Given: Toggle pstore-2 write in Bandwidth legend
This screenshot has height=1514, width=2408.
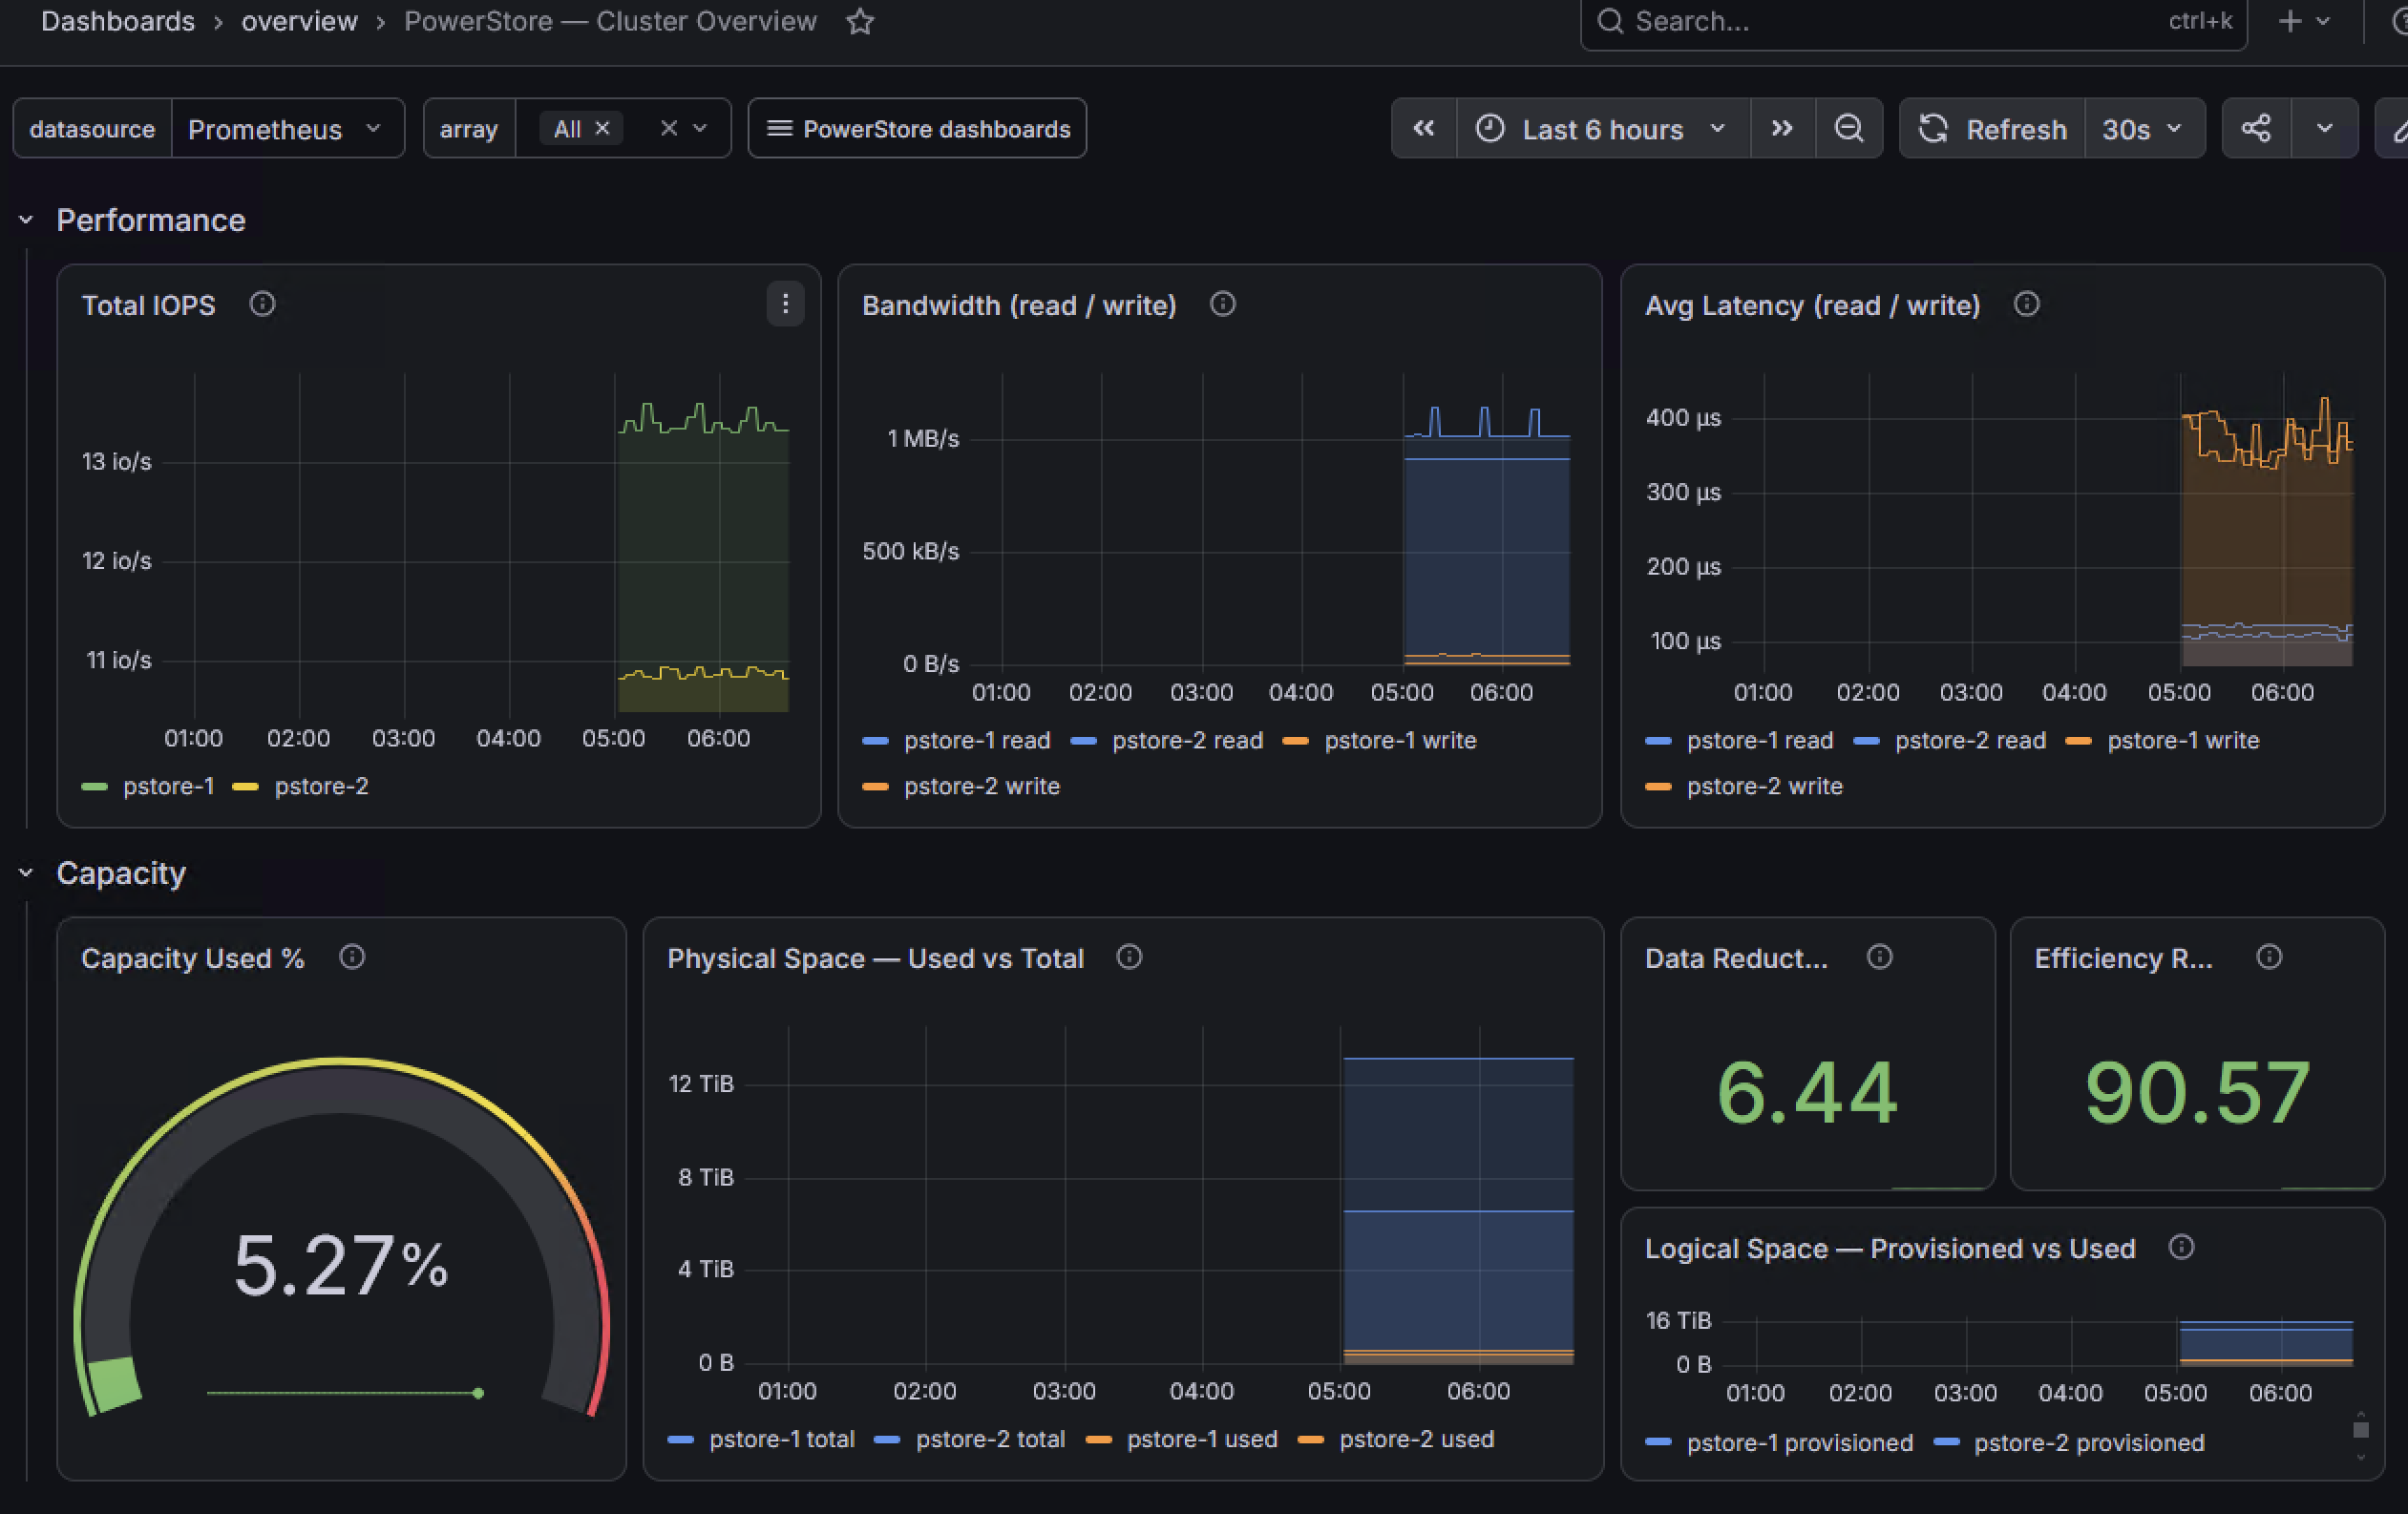Looking at the screenshot, I should pos(981,786).
